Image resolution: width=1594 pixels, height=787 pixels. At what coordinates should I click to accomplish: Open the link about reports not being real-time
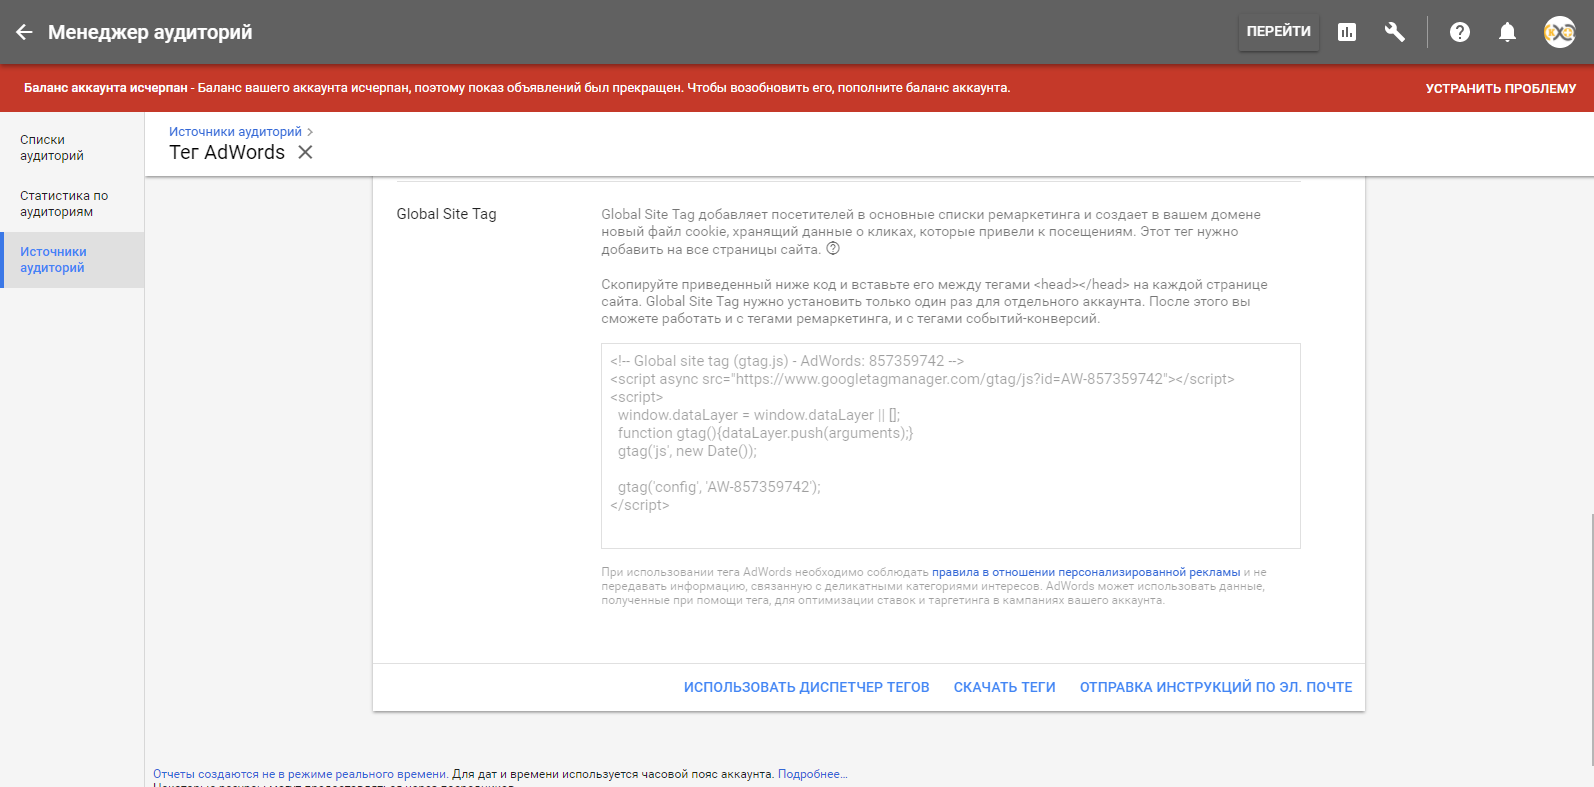tap(300, 774)
